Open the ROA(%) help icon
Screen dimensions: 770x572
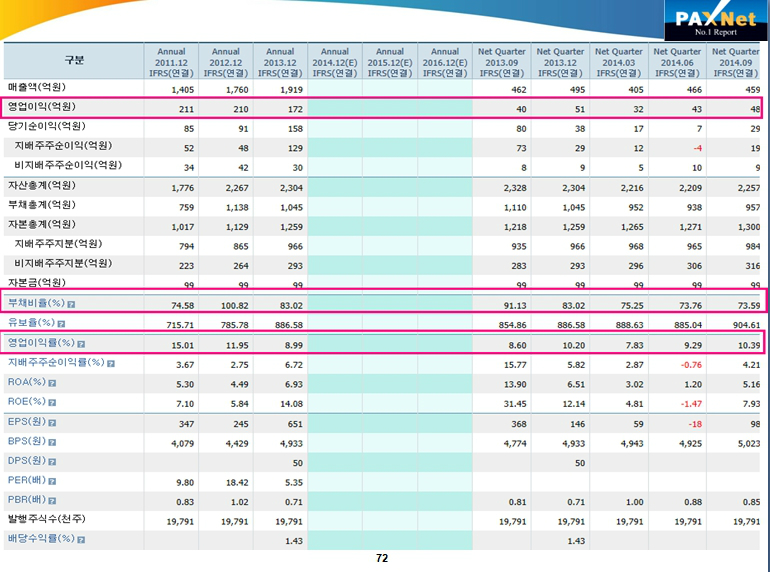click(52, 383)
